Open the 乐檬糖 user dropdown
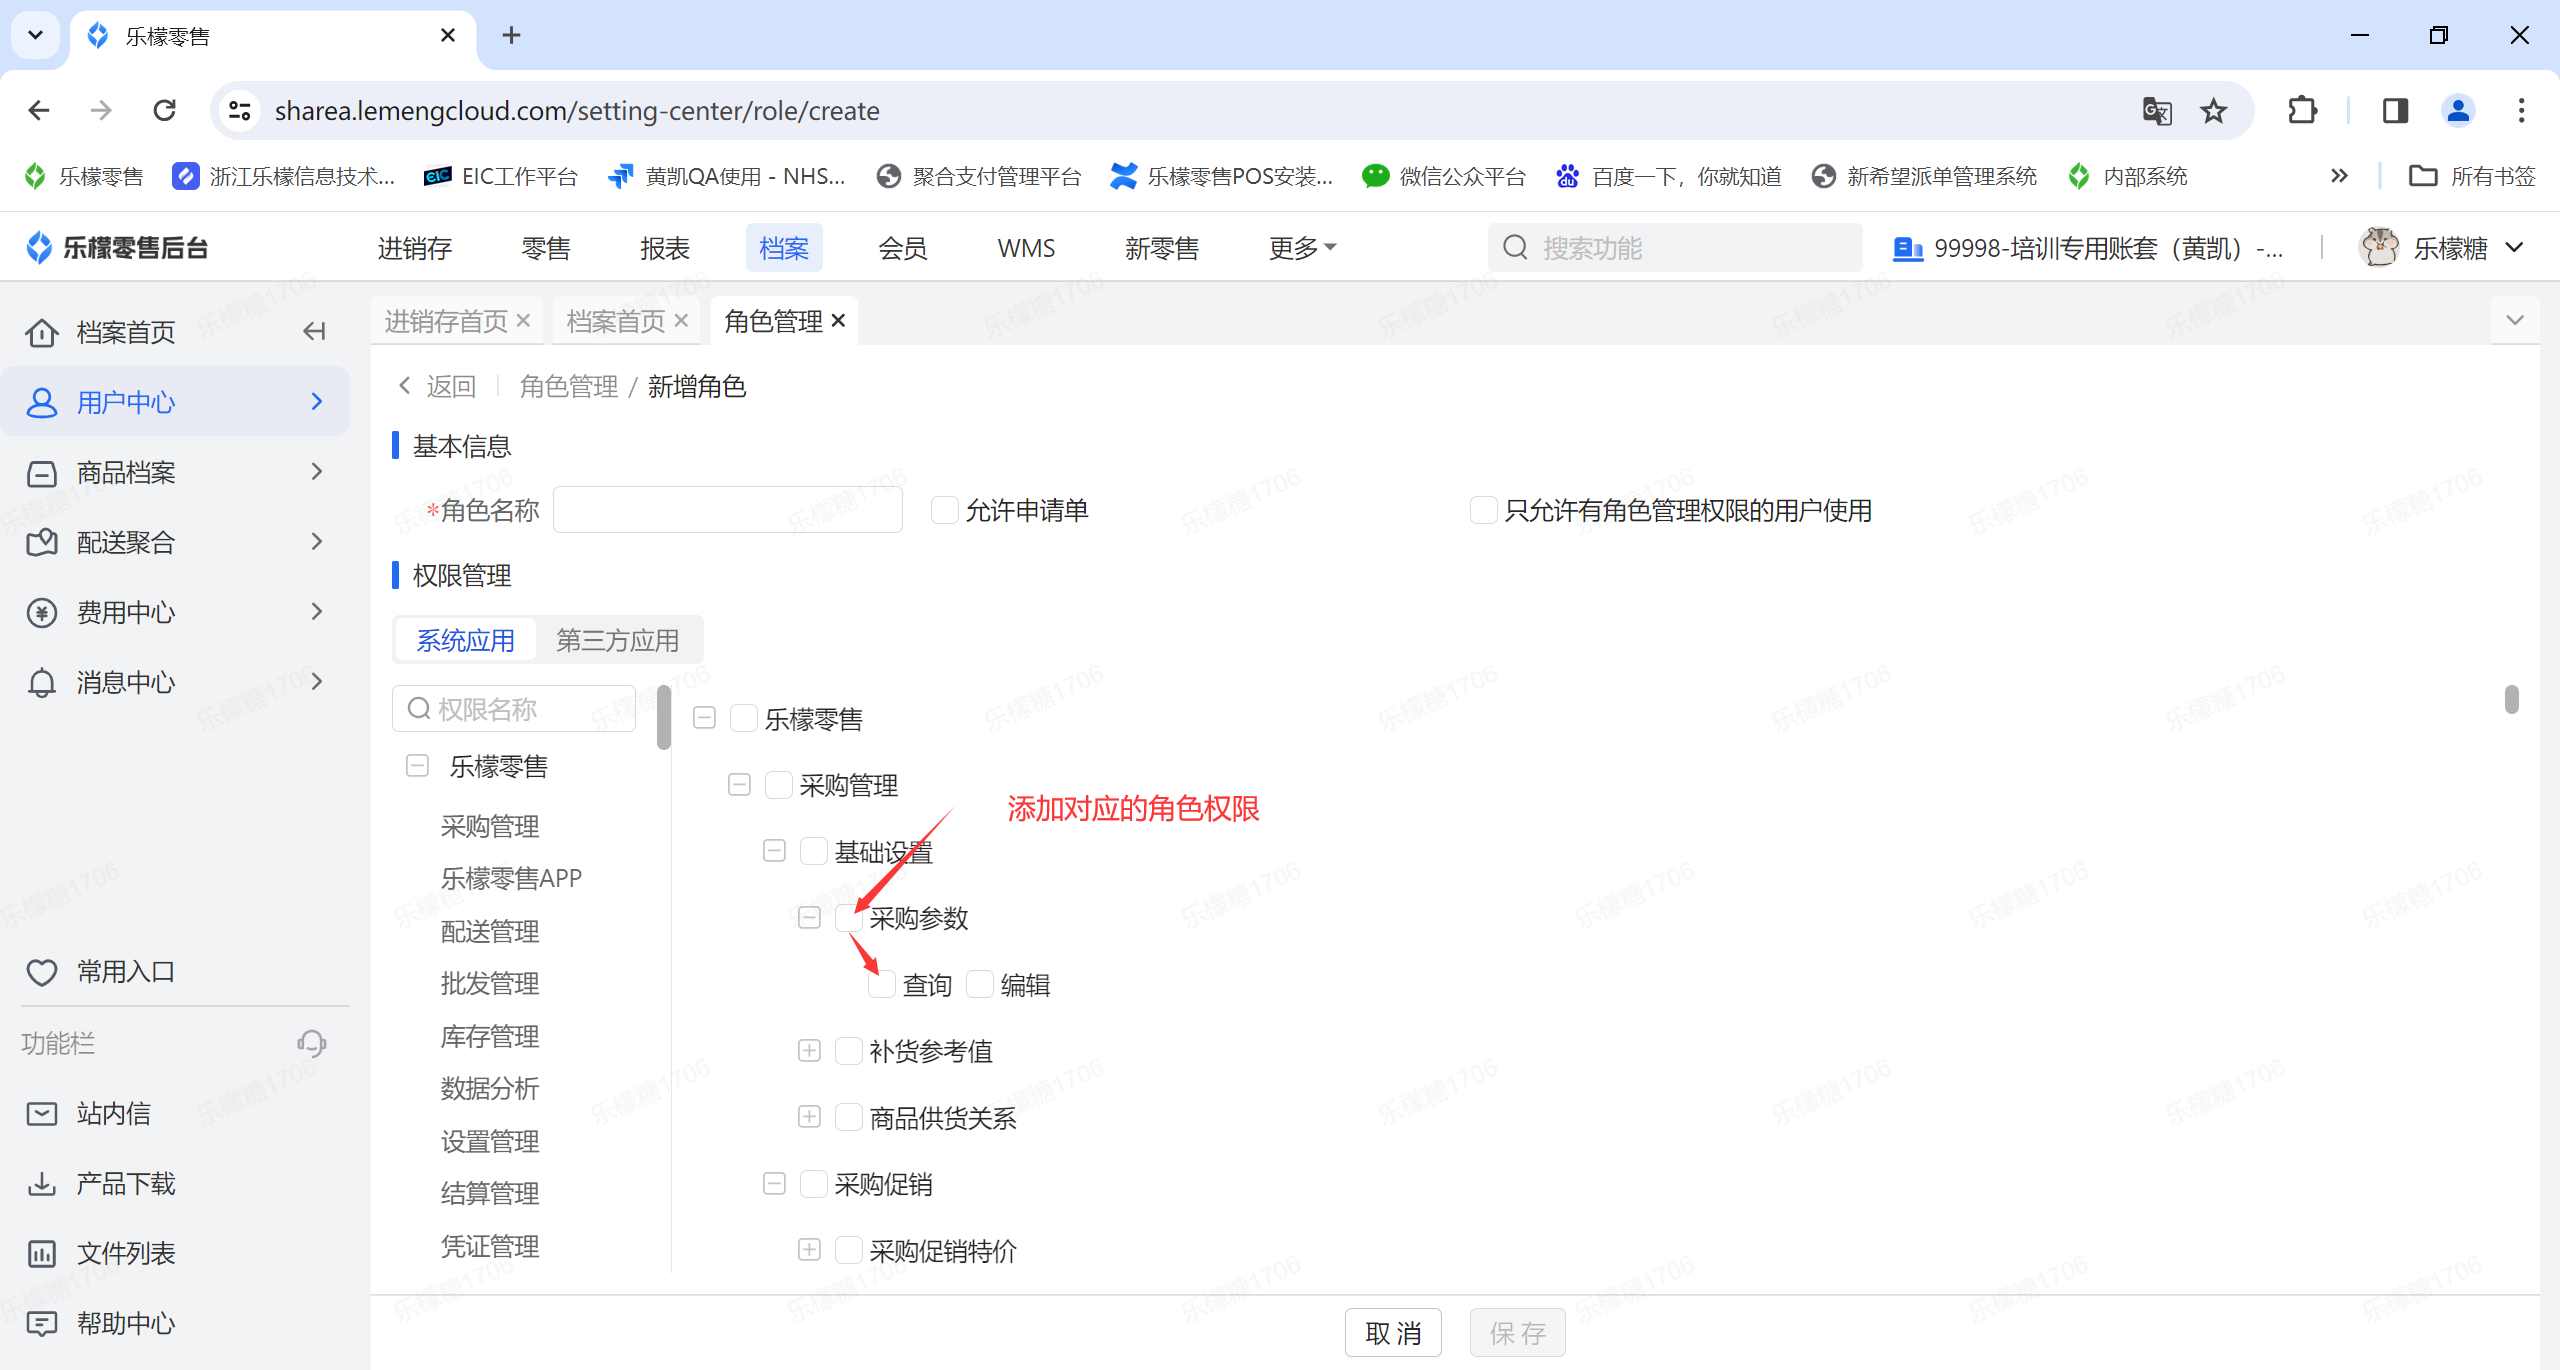This screenshot has width=2560, height=1370. [x=2442, y=247]
